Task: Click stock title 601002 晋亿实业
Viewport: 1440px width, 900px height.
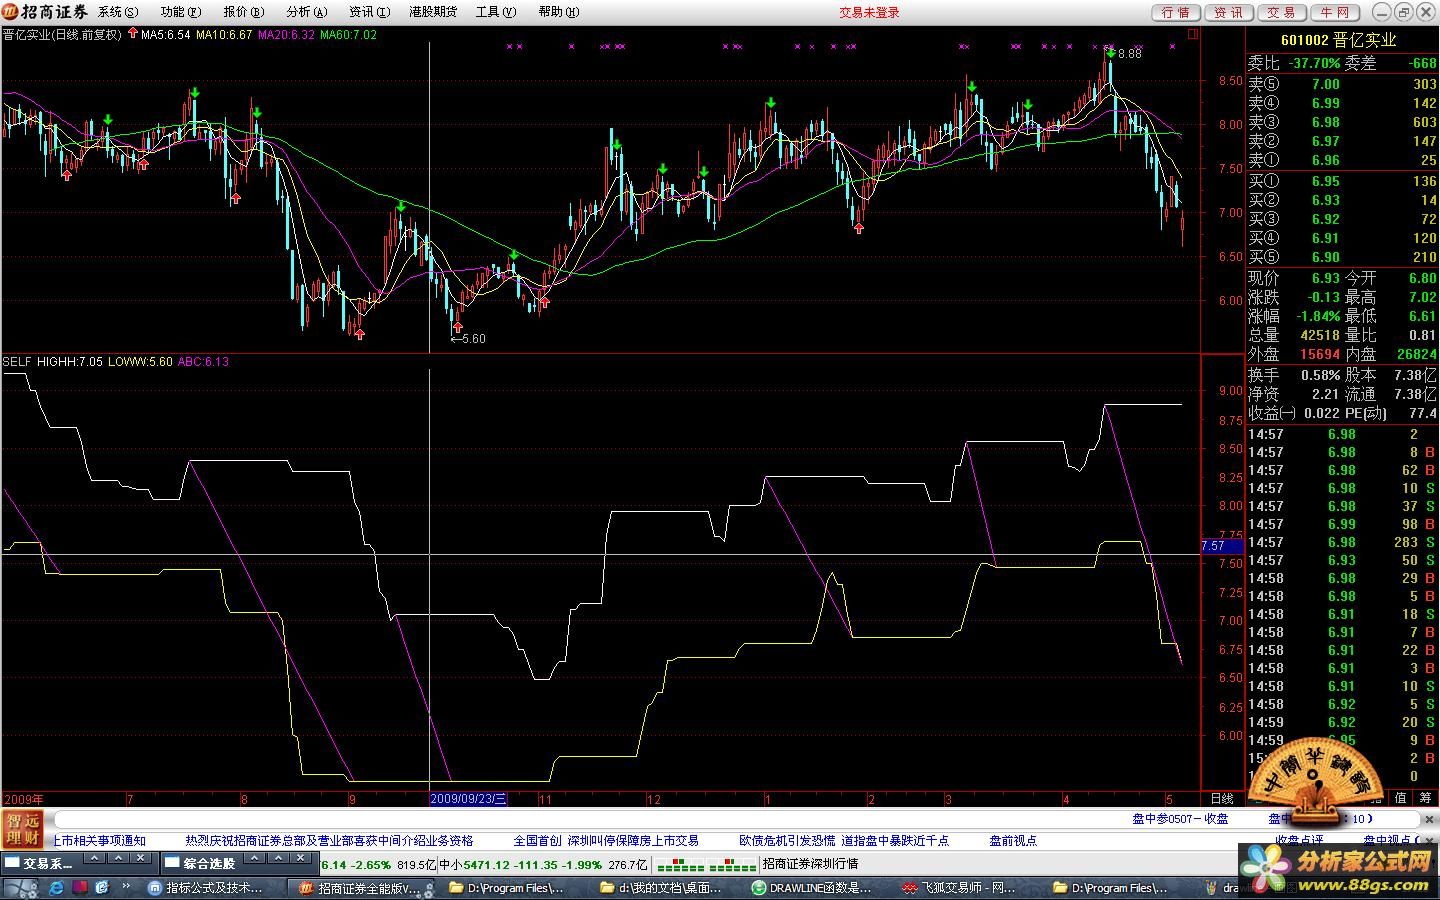Action: (1338, 40)
